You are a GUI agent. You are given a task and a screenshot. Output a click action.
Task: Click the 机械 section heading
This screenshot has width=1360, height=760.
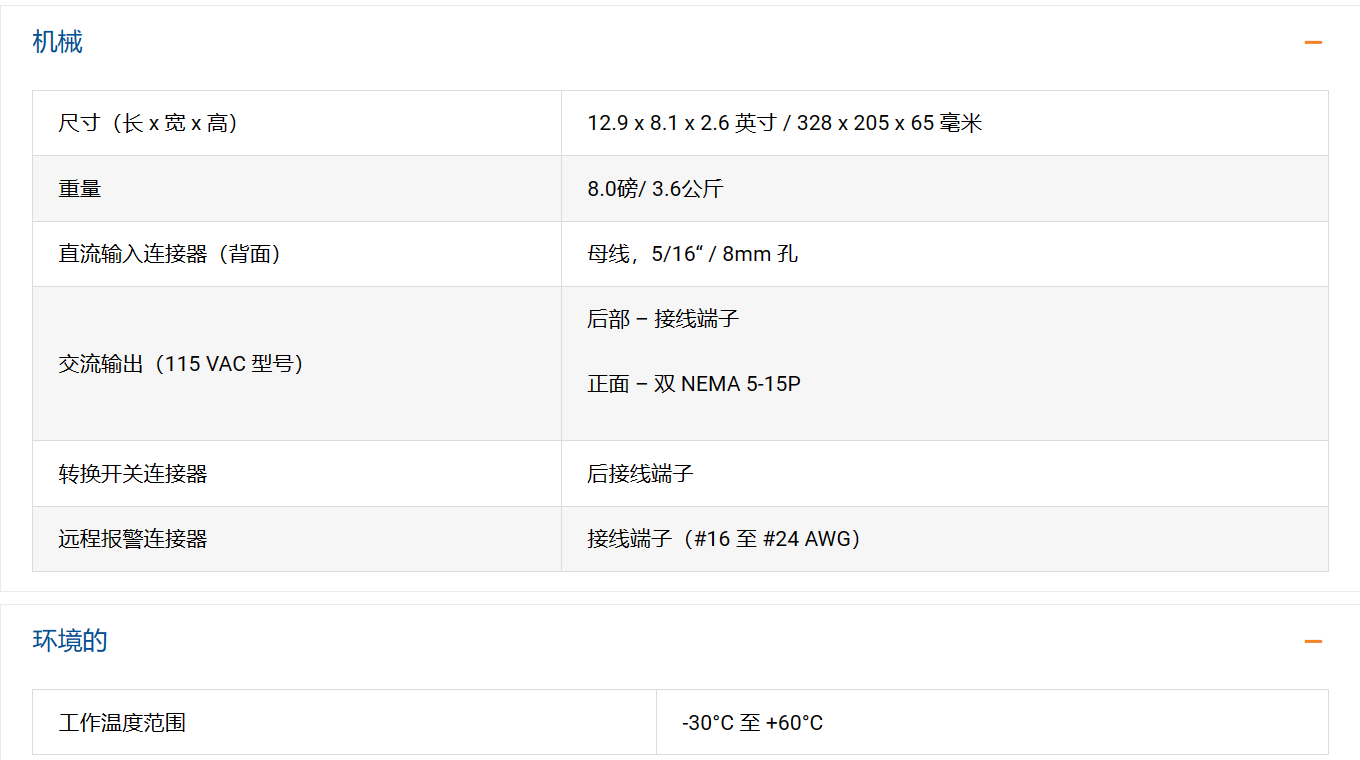[58, 42]
